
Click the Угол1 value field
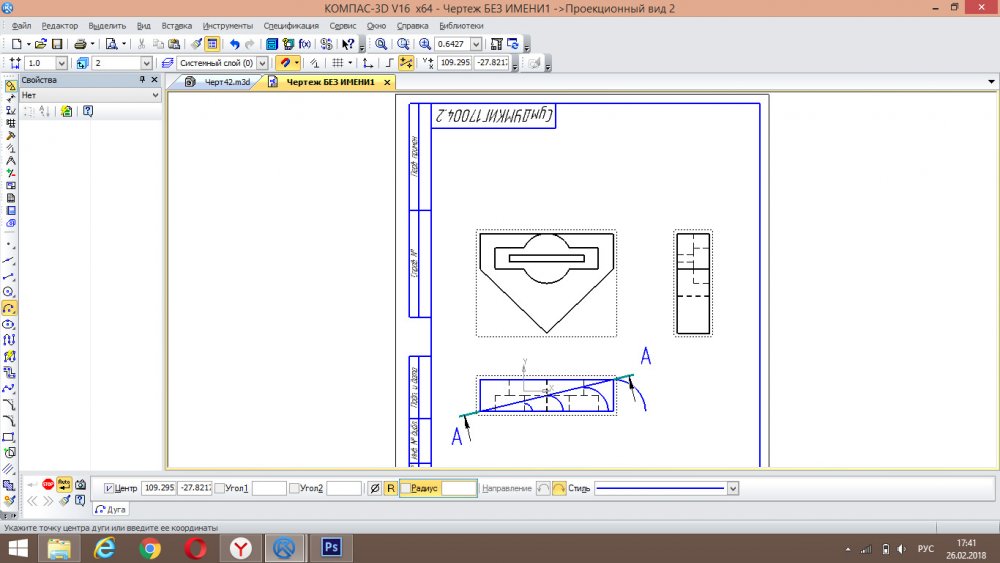[268, 488]
